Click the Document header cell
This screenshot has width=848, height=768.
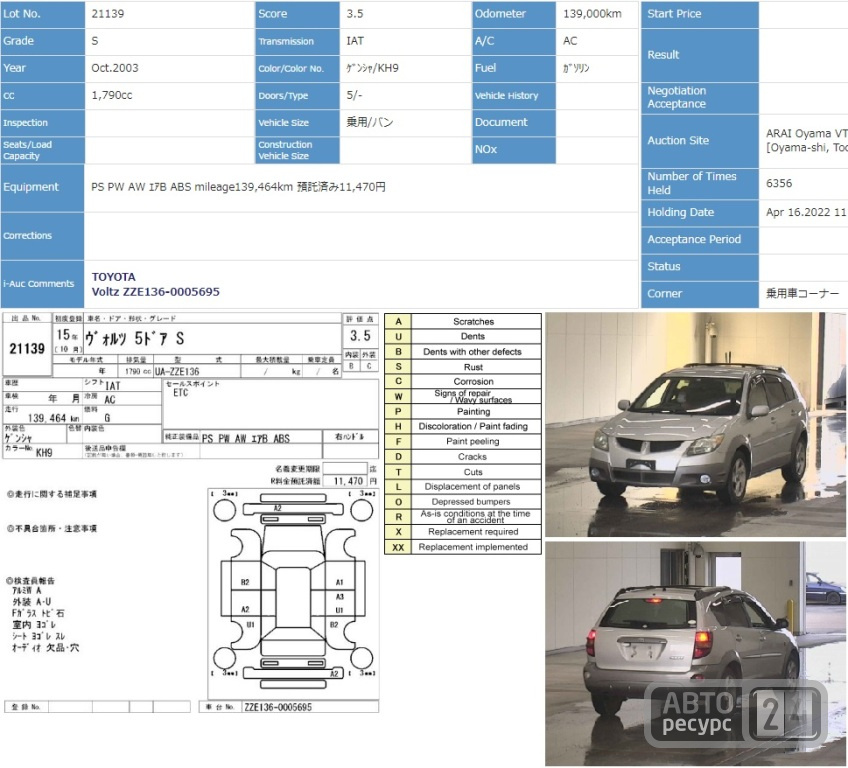tap(514, 123)
